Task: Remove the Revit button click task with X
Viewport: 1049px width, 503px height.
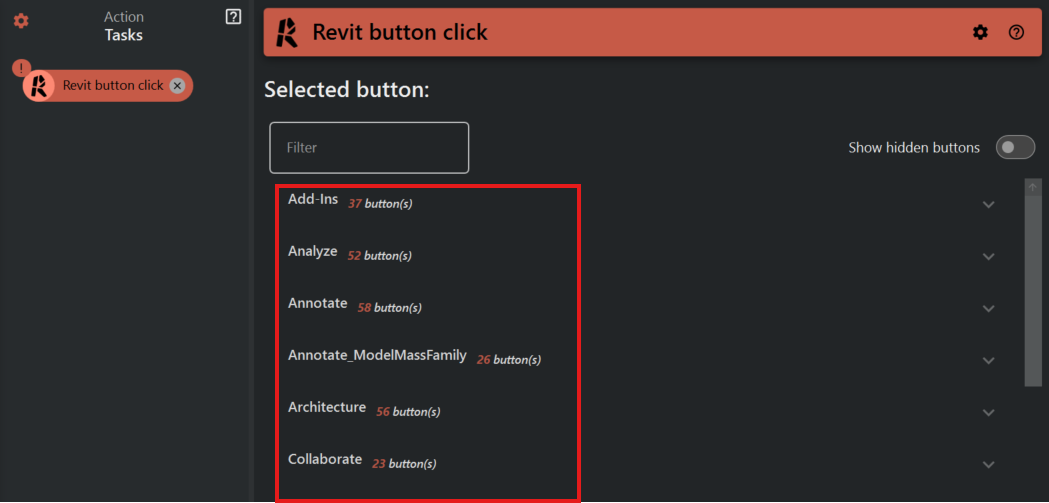Action: (177, 86)
